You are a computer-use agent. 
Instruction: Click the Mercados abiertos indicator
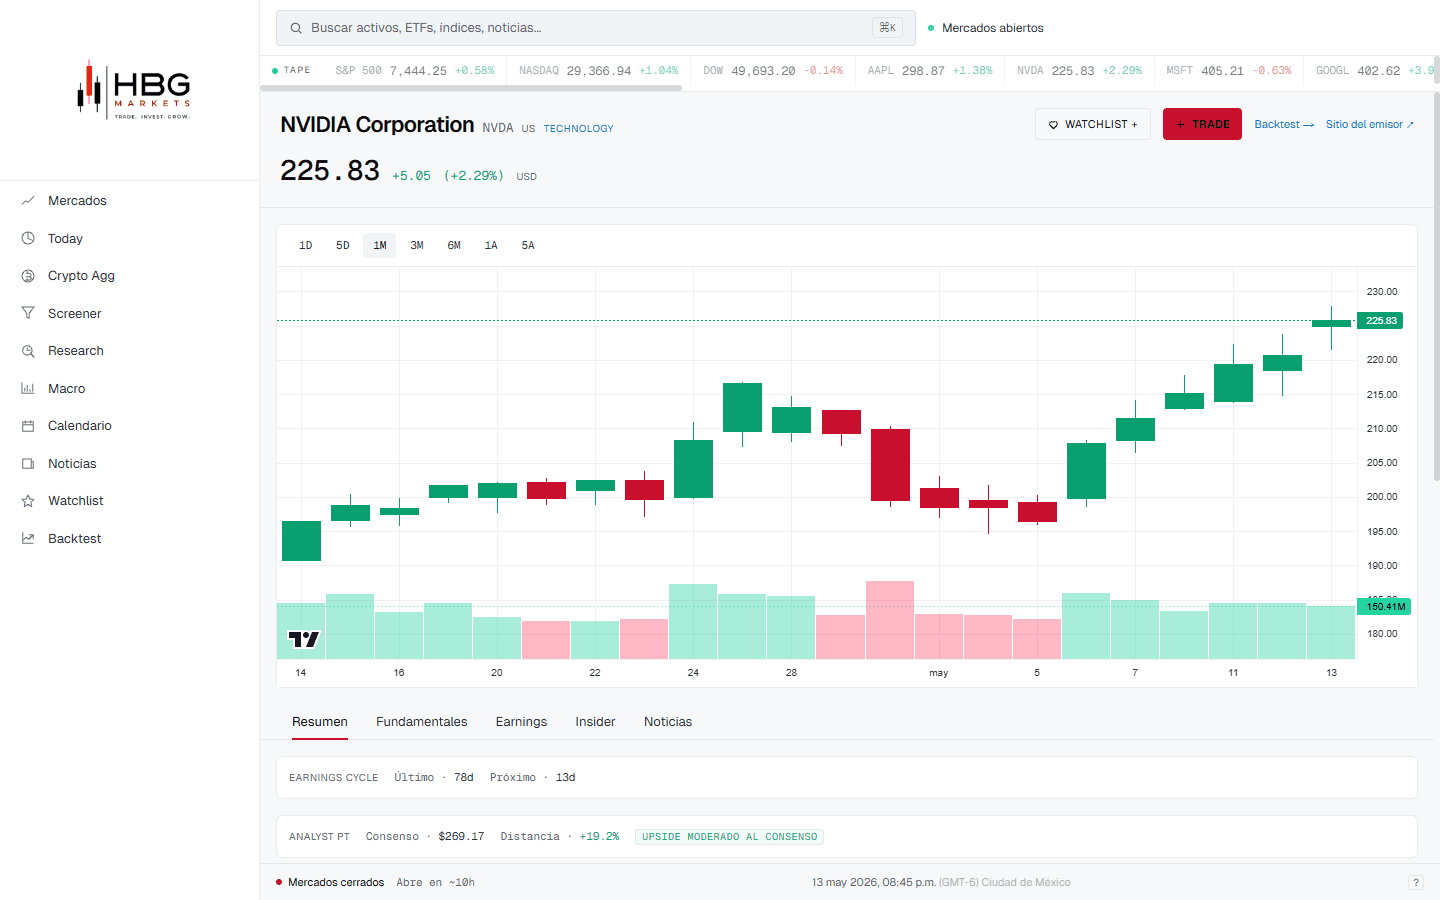986,28
